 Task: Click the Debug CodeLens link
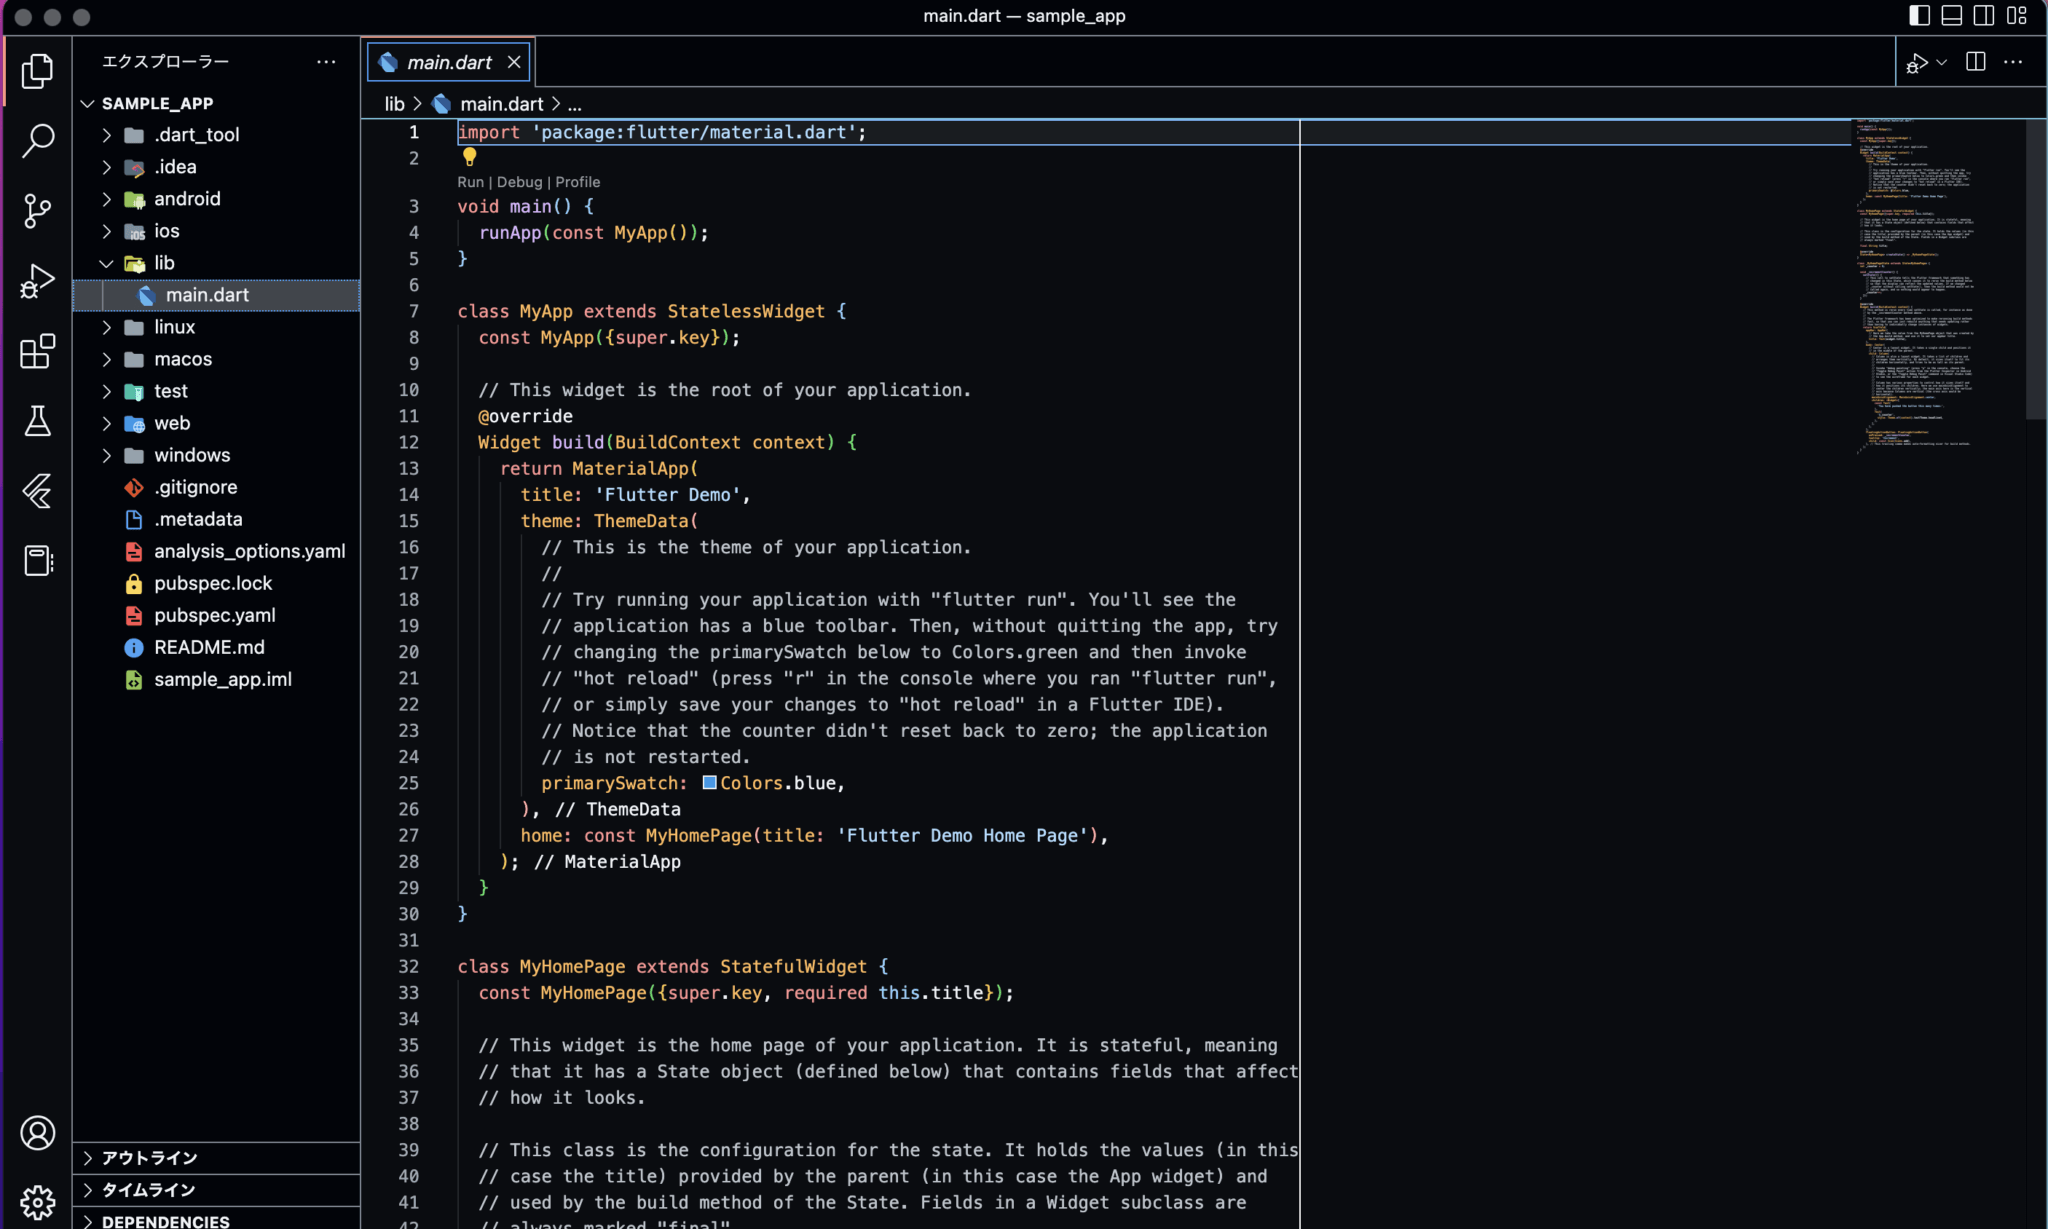coord(519,182)
